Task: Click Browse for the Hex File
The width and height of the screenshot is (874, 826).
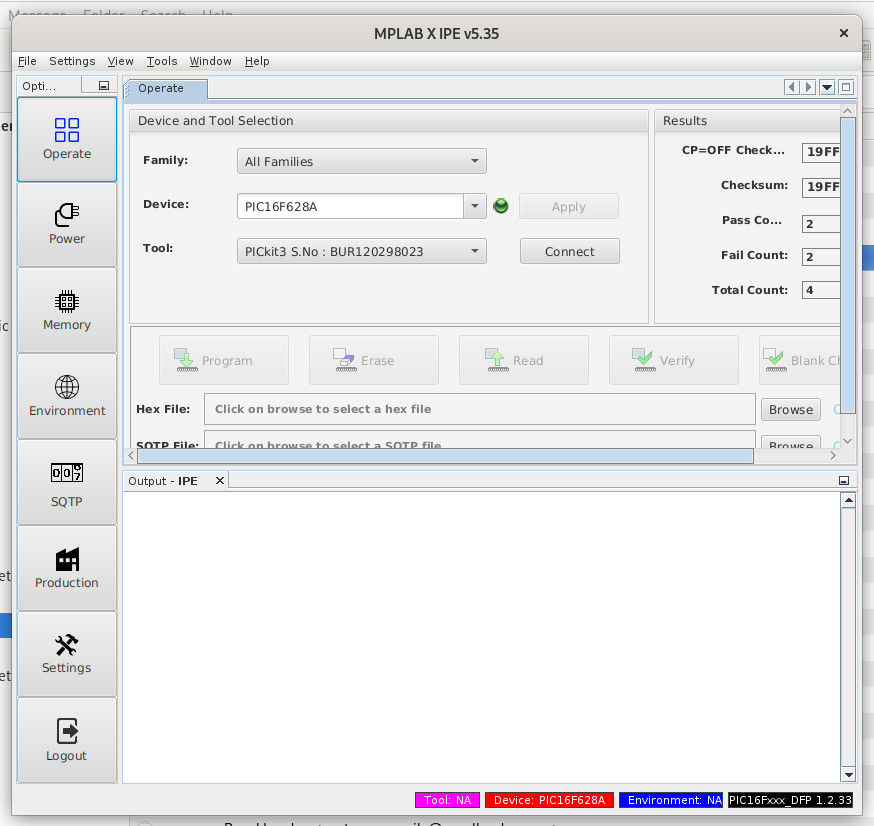Action: pyautogui.click(x=791, y=410)
